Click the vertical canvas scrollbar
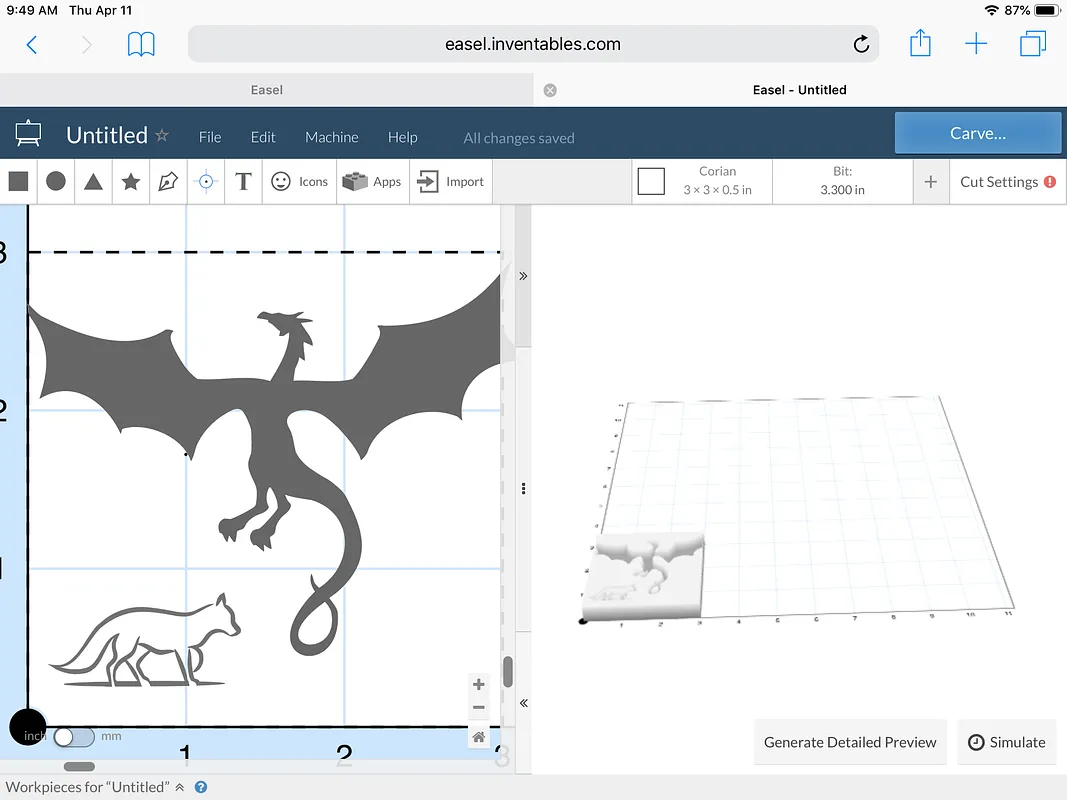This screenshot has width=1067, height=800. (x=508, y=671)
